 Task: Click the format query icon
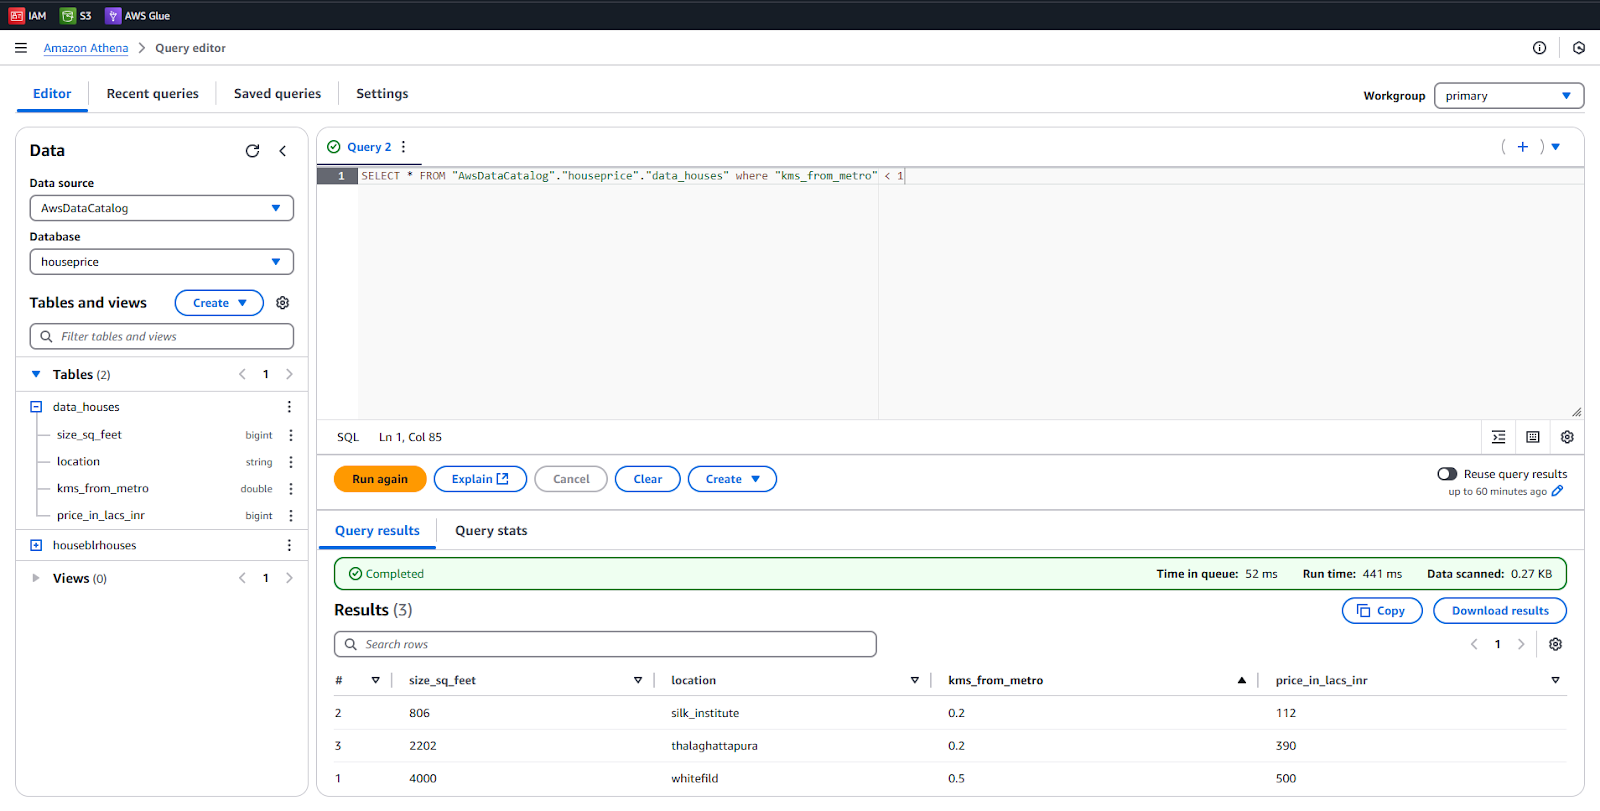[x=1498, y=437]
